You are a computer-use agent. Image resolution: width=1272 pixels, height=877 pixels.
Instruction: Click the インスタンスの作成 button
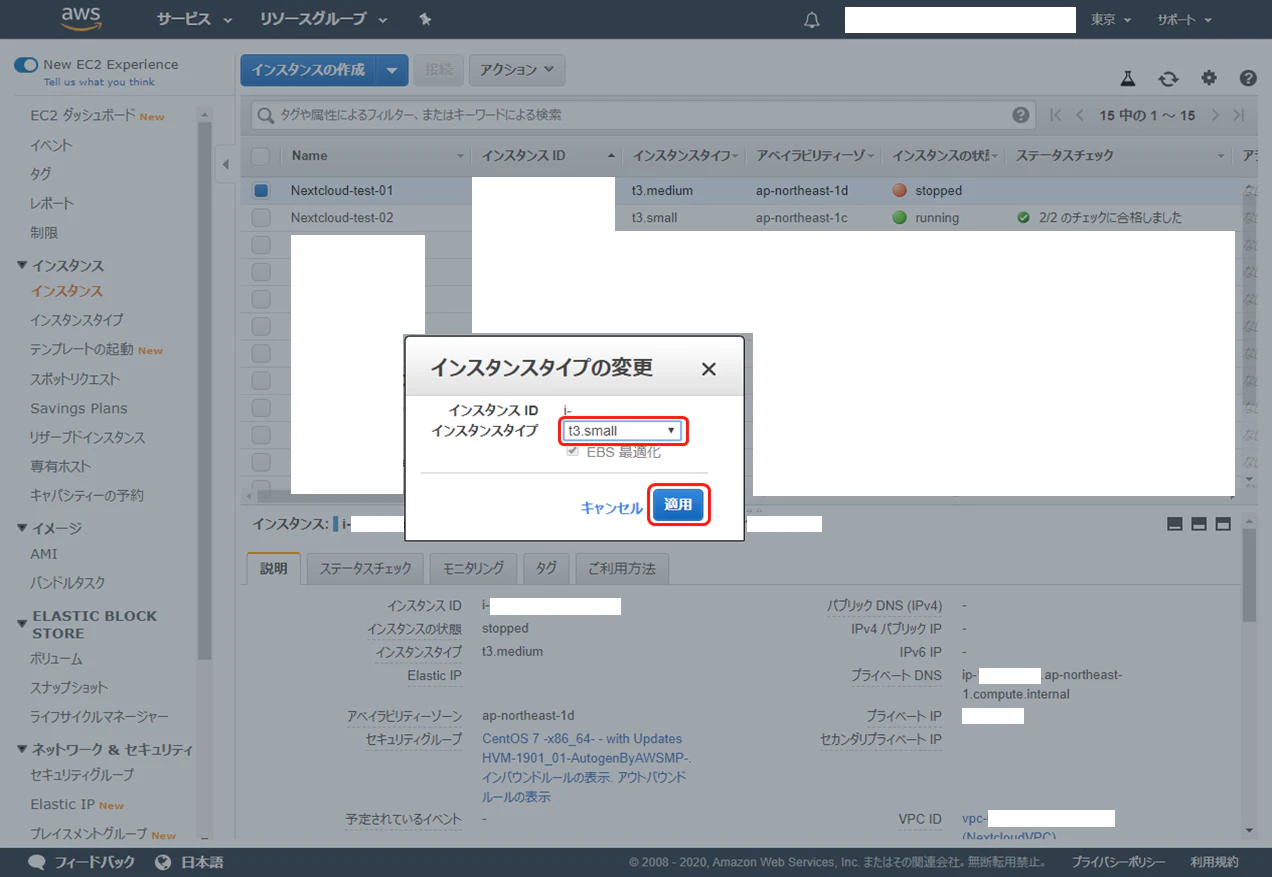pos(308,70)
